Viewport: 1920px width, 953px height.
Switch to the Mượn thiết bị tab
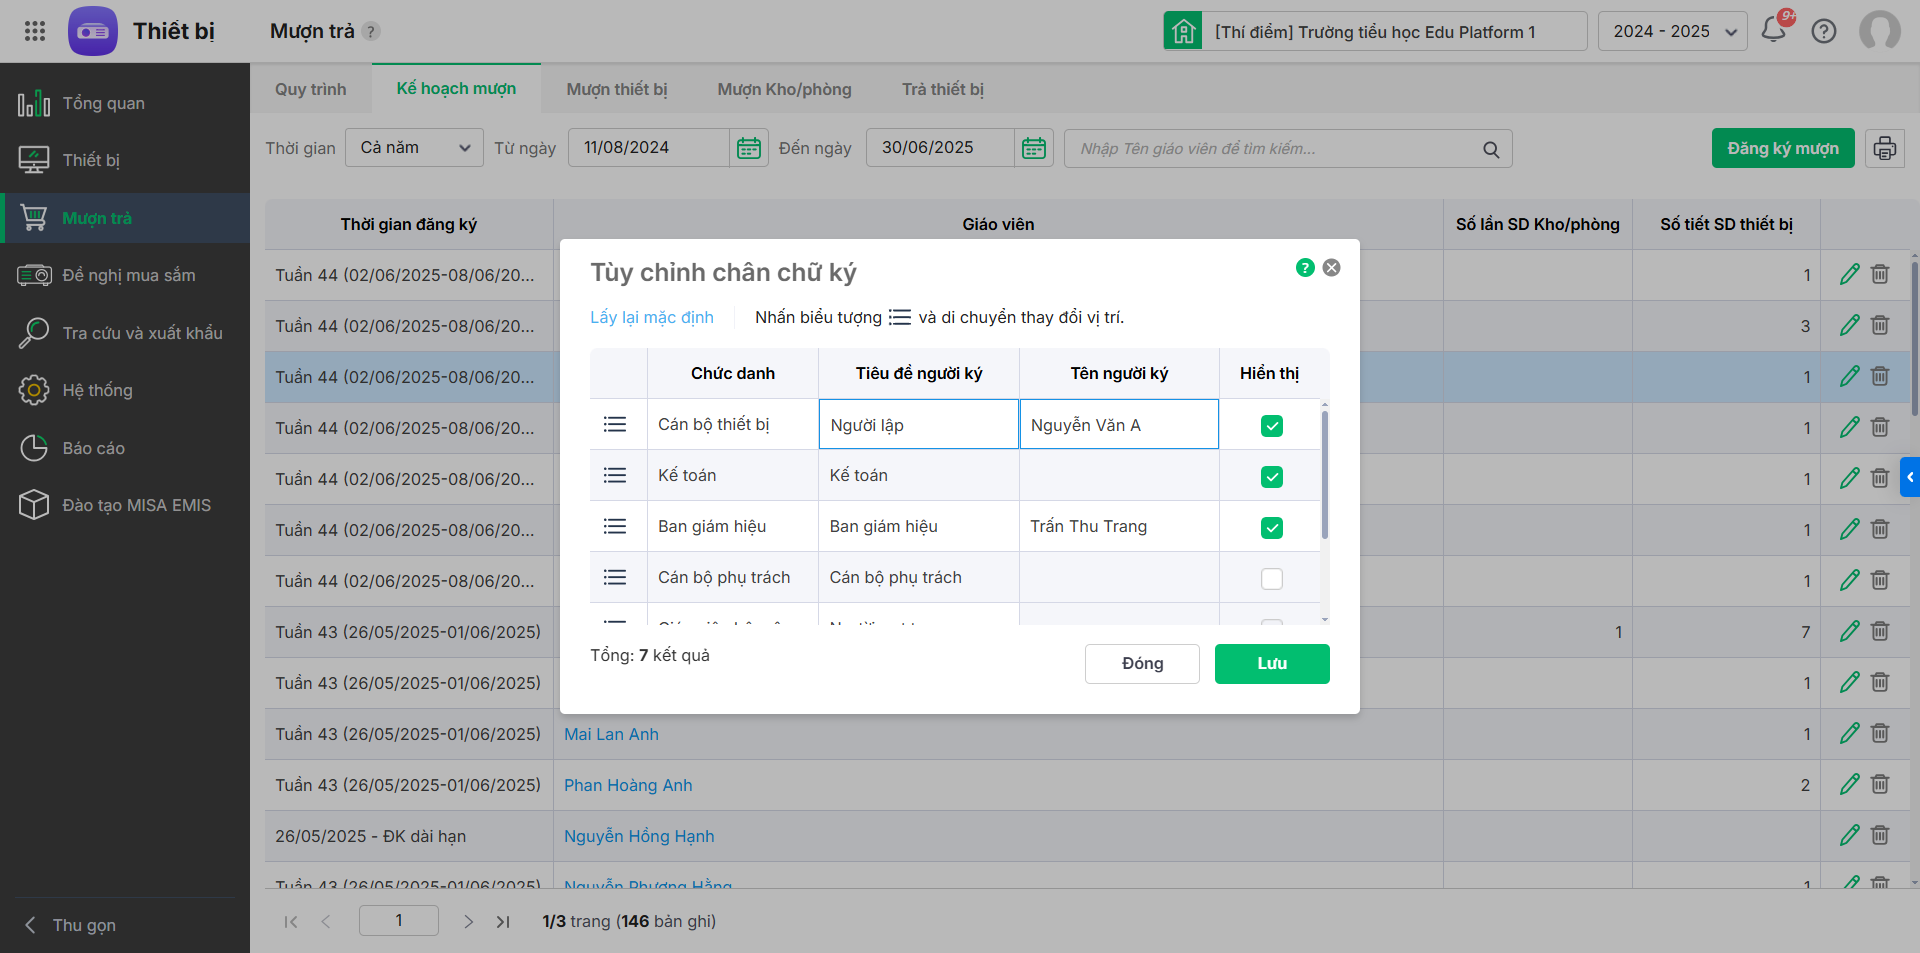coord(617,90)
